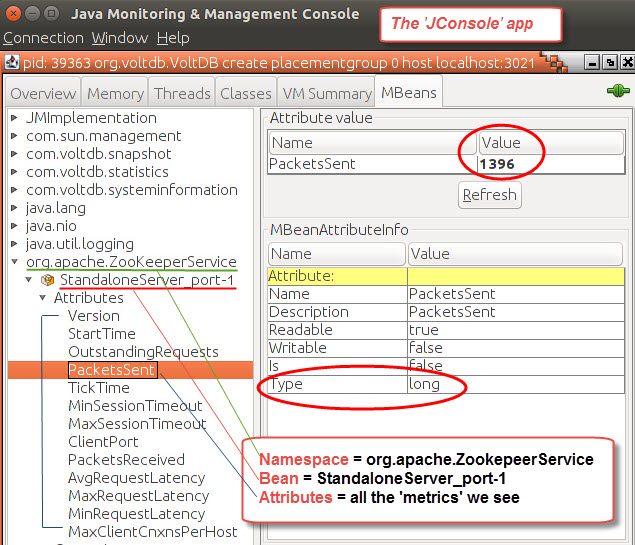Image resolution: width=635 pixels, height=545 pixels.
Task: Close the JConsole window with the red button
Action: [x=13, y=14]
